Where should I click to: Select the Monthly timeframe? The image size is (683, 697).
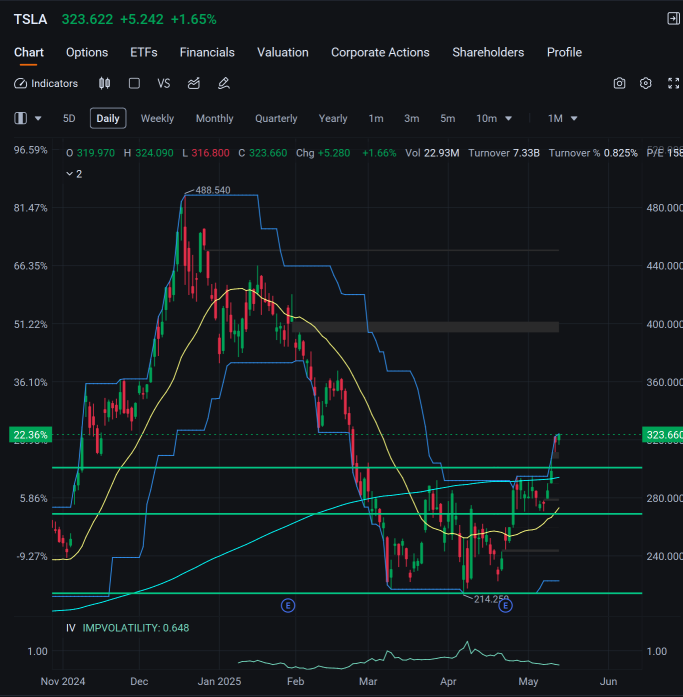[215, 118]
